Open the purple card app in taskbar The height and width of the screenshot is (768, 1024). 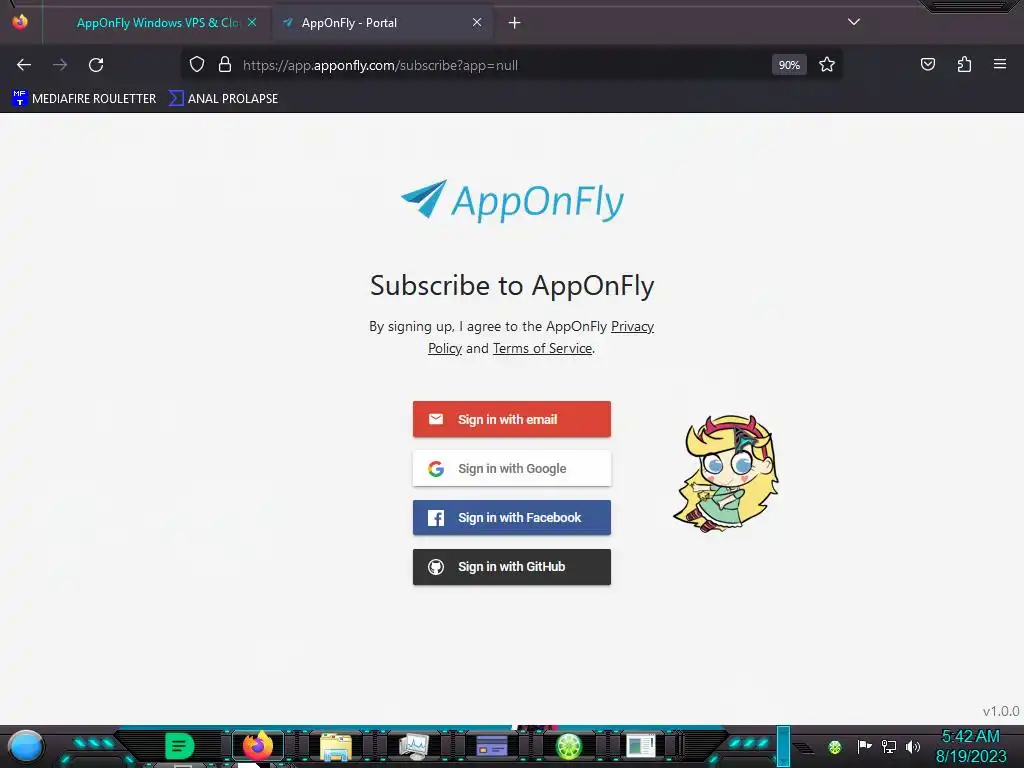[x=491, y=746]
